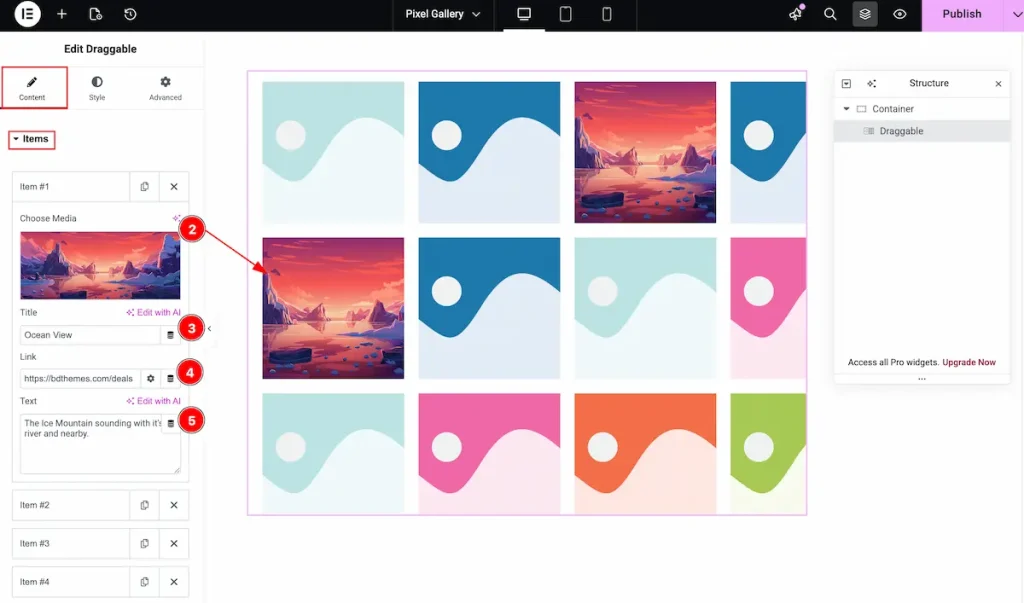Switch to mobile responsive view
This screenshot has height=603, width=1024.
(607, 15)
